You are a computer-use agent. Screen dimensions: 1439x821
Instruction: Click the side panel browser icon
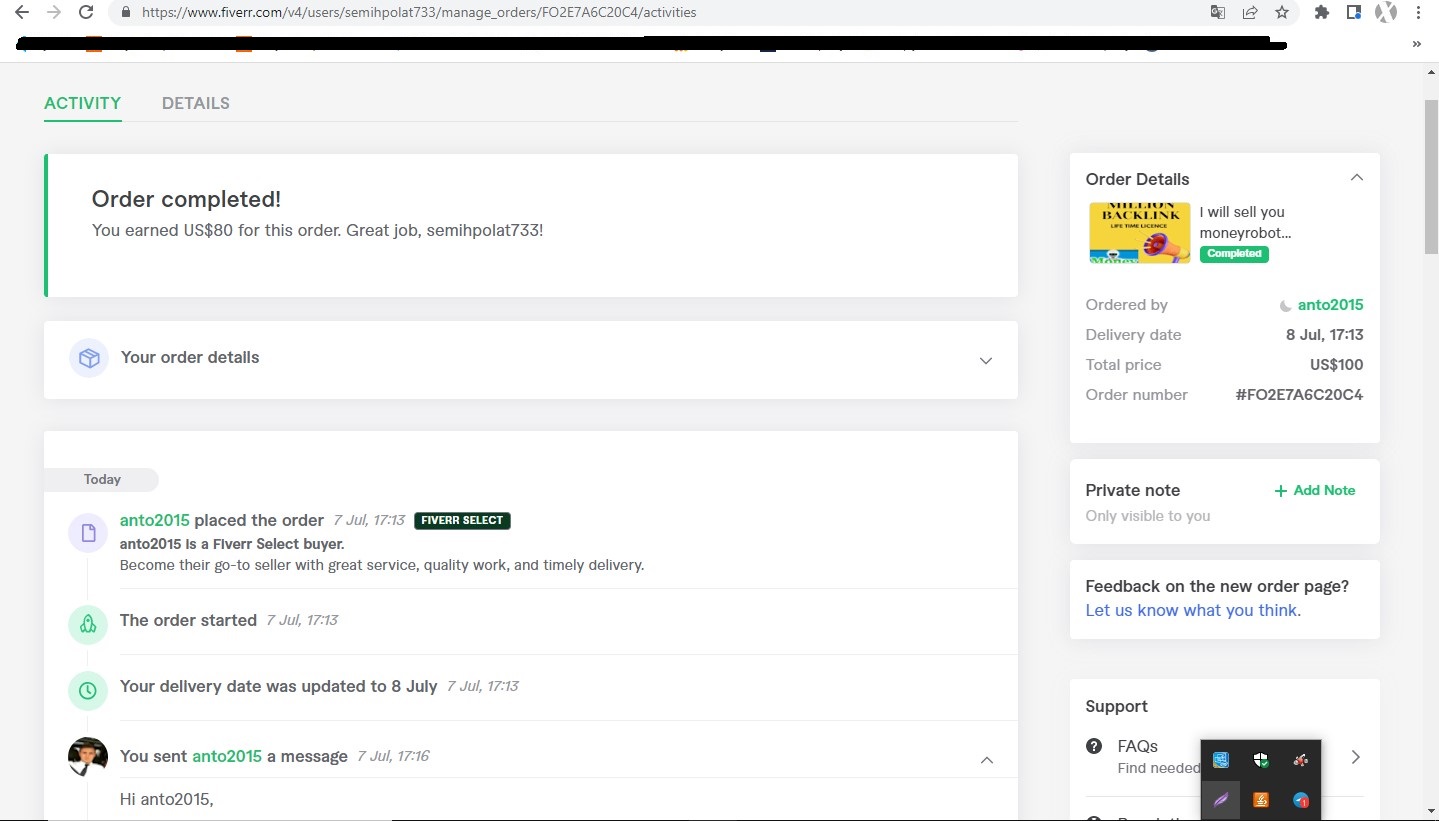[1354, 13]
